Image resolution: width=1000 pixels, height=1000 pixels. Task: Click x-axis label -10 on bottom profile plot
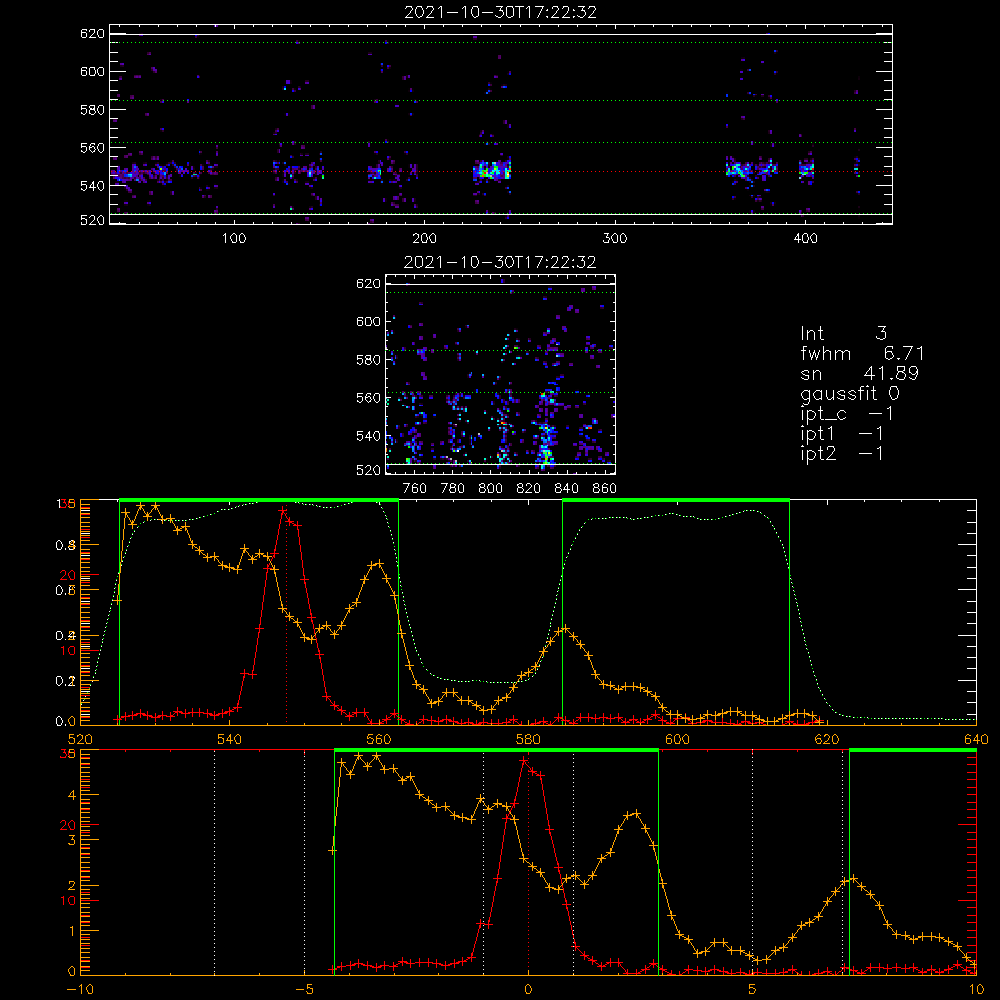[x=80, y=990]
